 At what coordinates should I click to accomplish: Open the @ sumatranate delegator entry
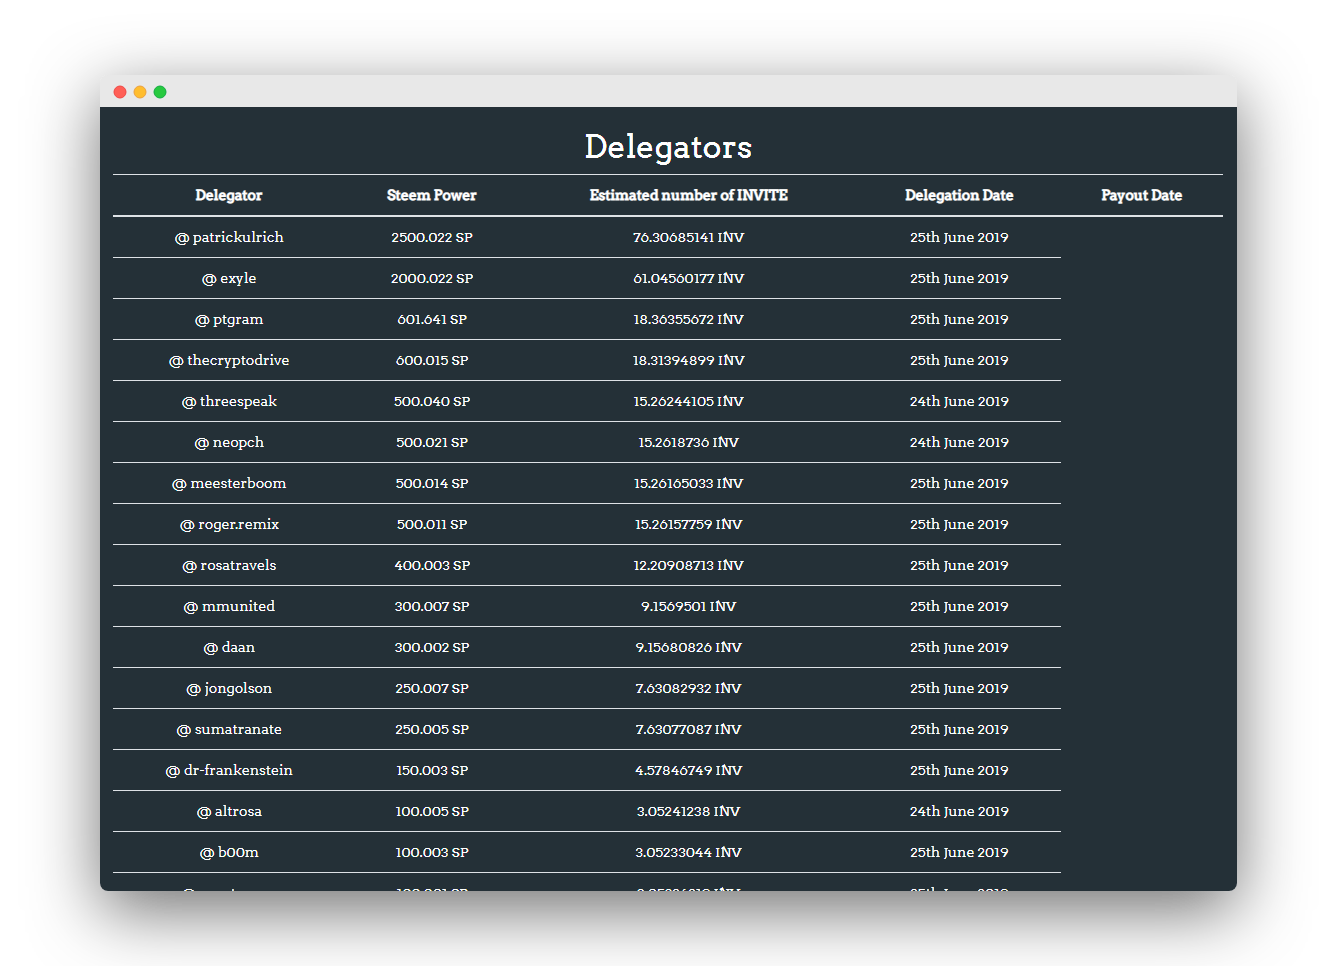(229, 729)
